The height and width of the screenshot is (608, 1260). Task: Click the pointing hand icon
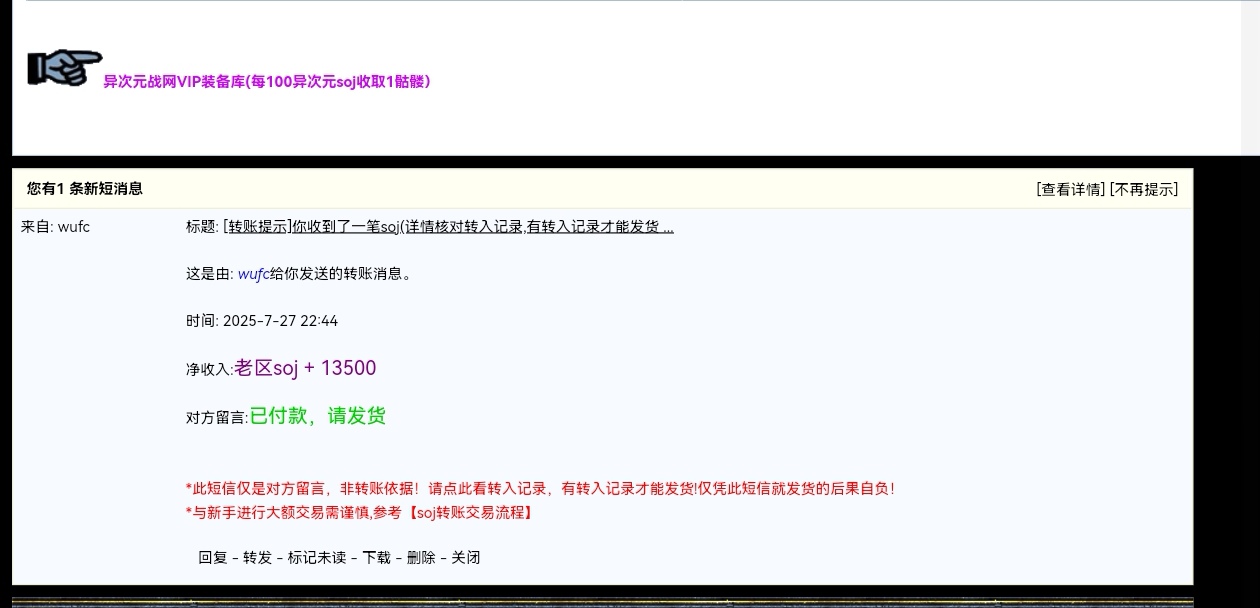(64, 67)
